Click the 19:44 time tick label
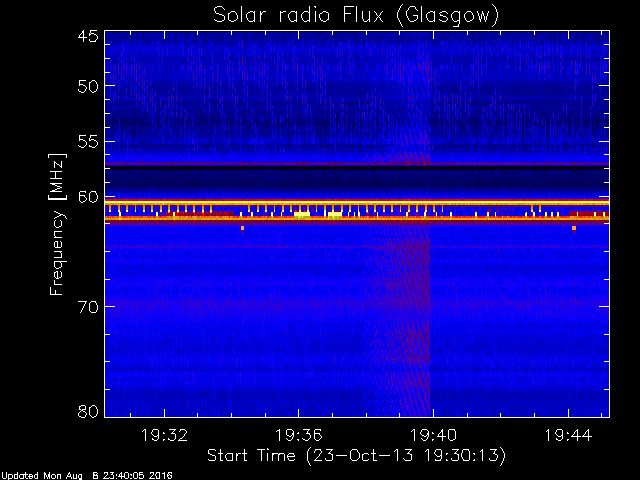The height and width of the screenshot is (480, 640). coord(568,435)
